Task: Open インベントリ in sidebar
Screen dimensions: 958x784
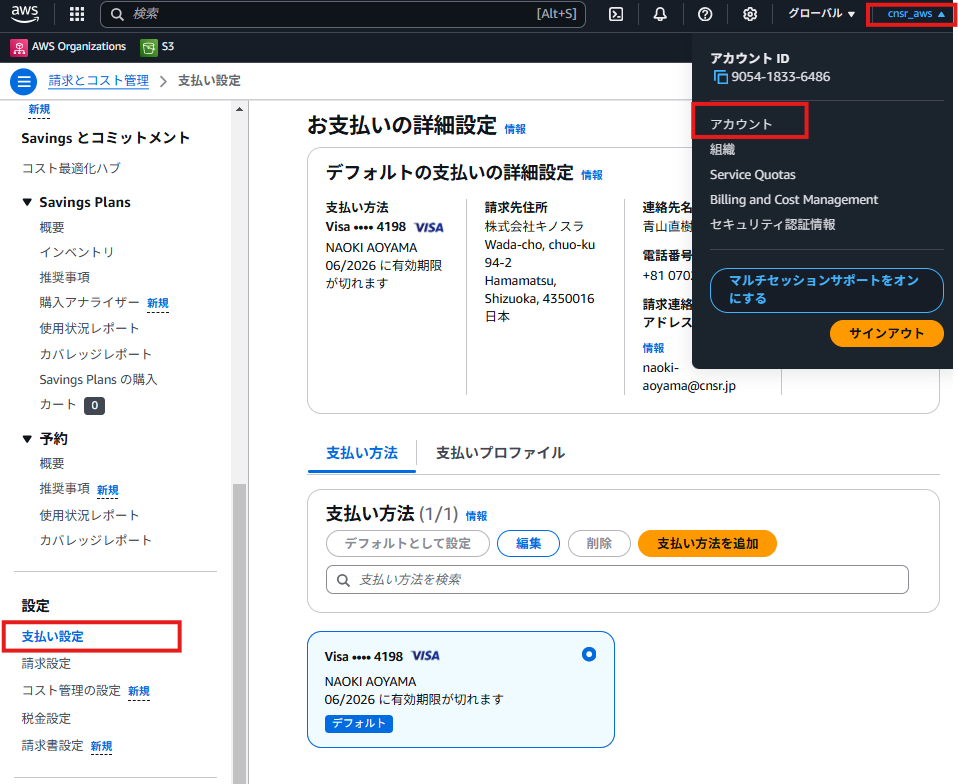Action: [77, 252]
